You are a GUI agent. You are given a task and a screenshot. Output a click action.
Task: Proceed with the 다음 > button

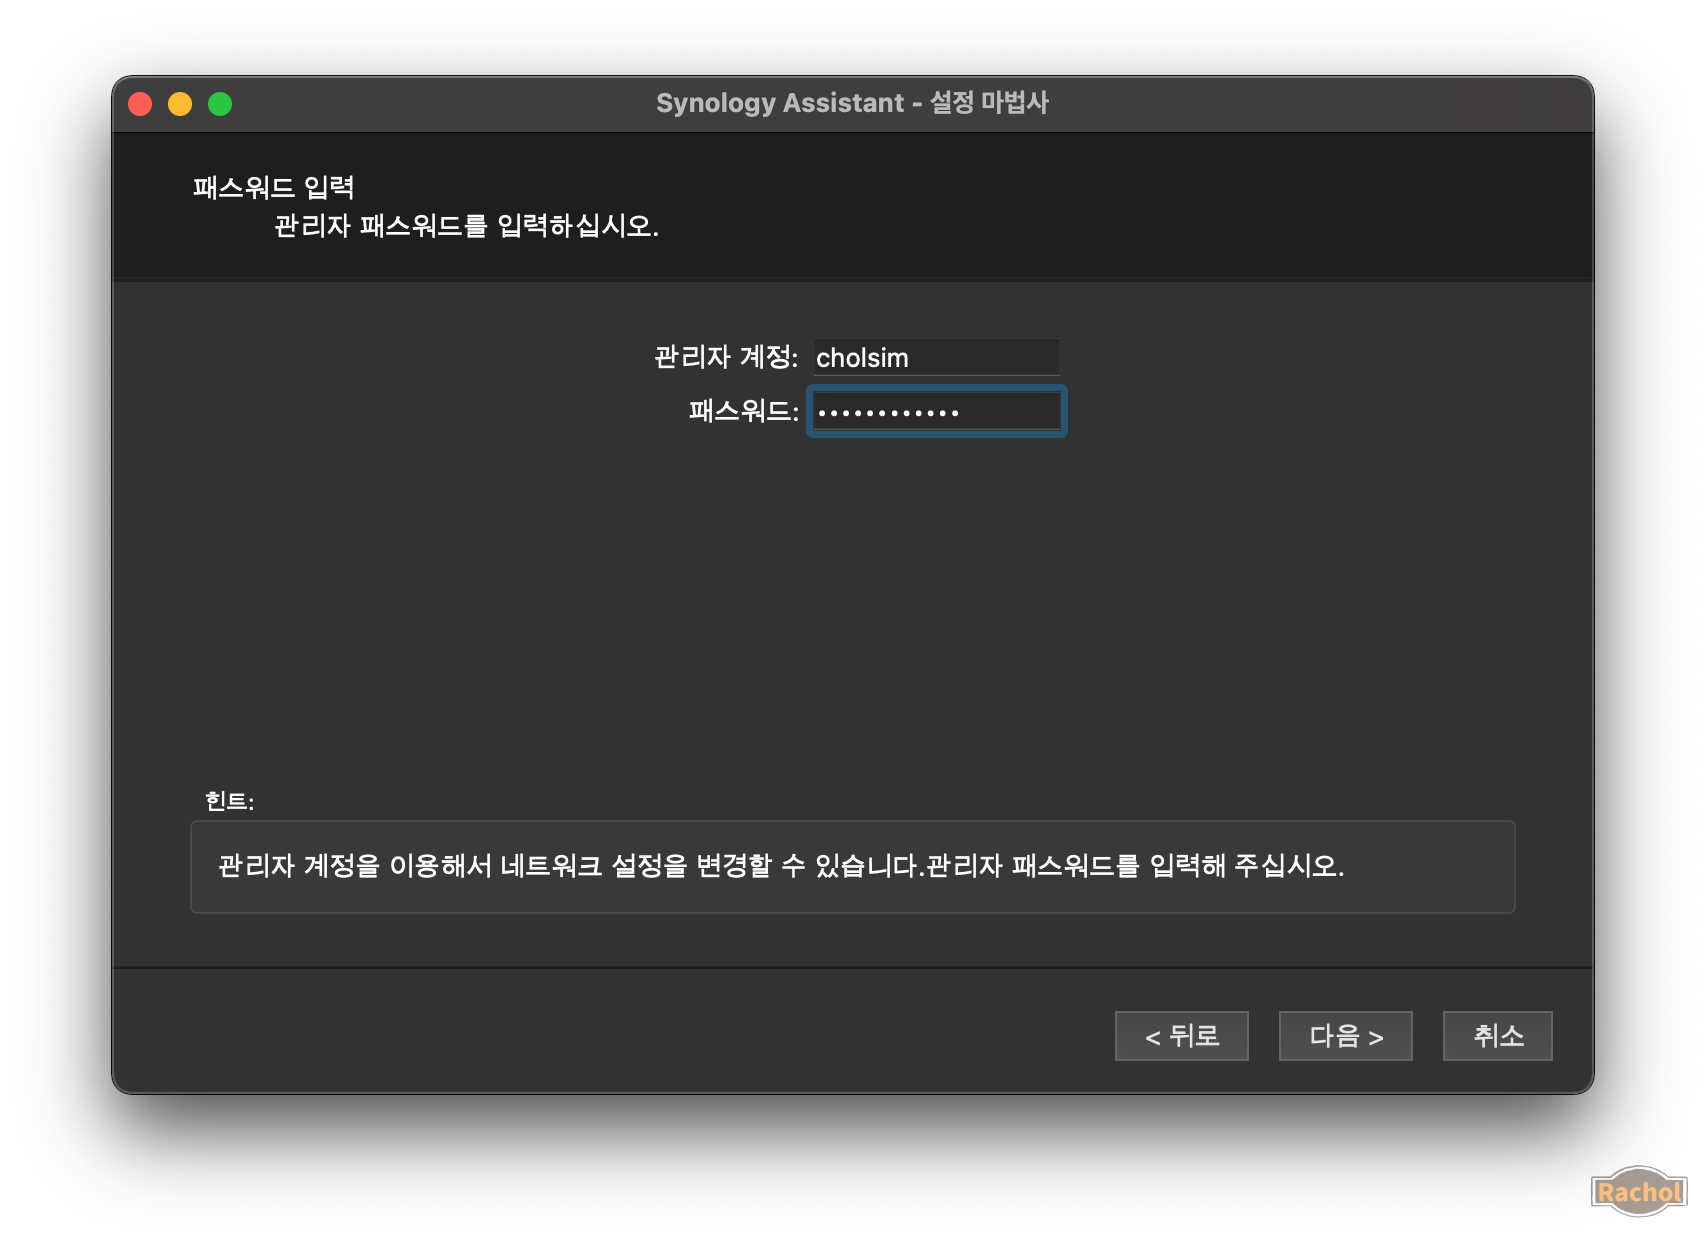pyautogui.click(x=1345, y=1035)
